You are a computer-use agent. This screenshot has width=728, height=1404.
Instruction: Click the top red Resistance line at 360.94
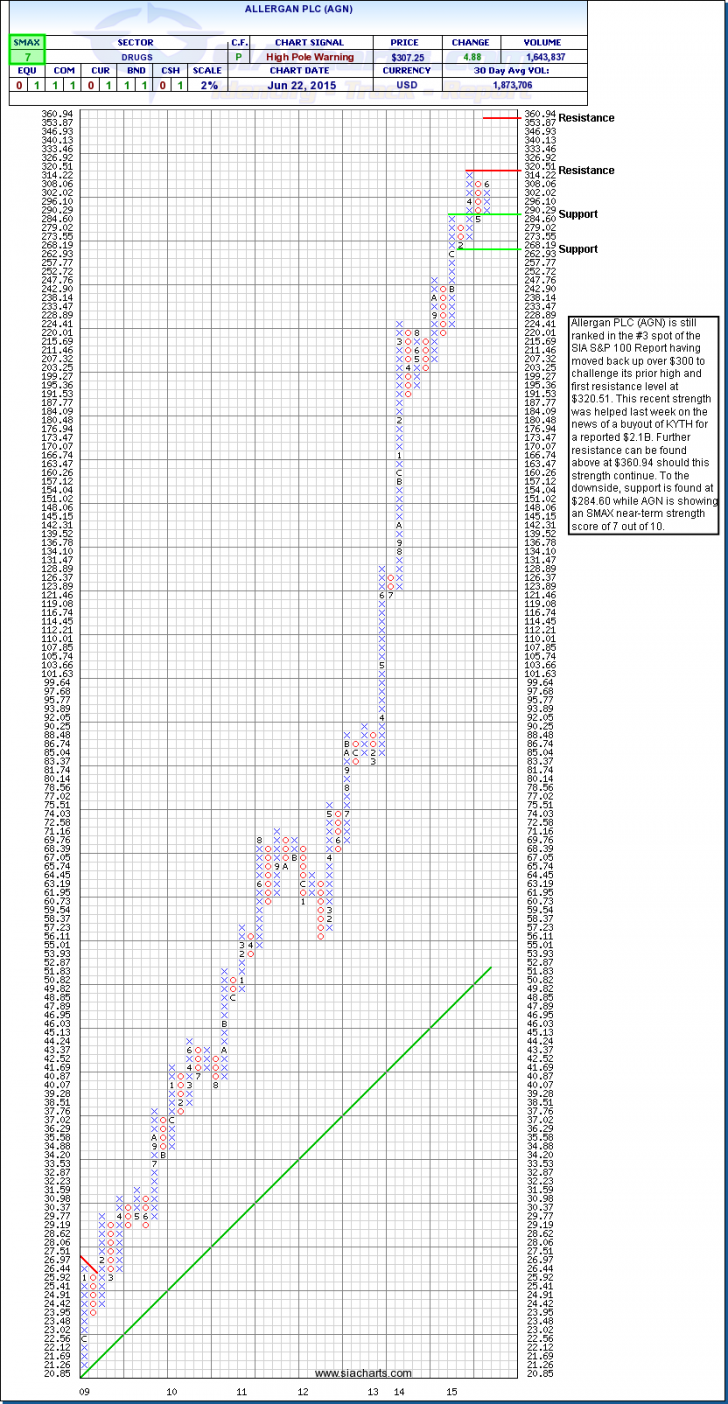point(504,118)
